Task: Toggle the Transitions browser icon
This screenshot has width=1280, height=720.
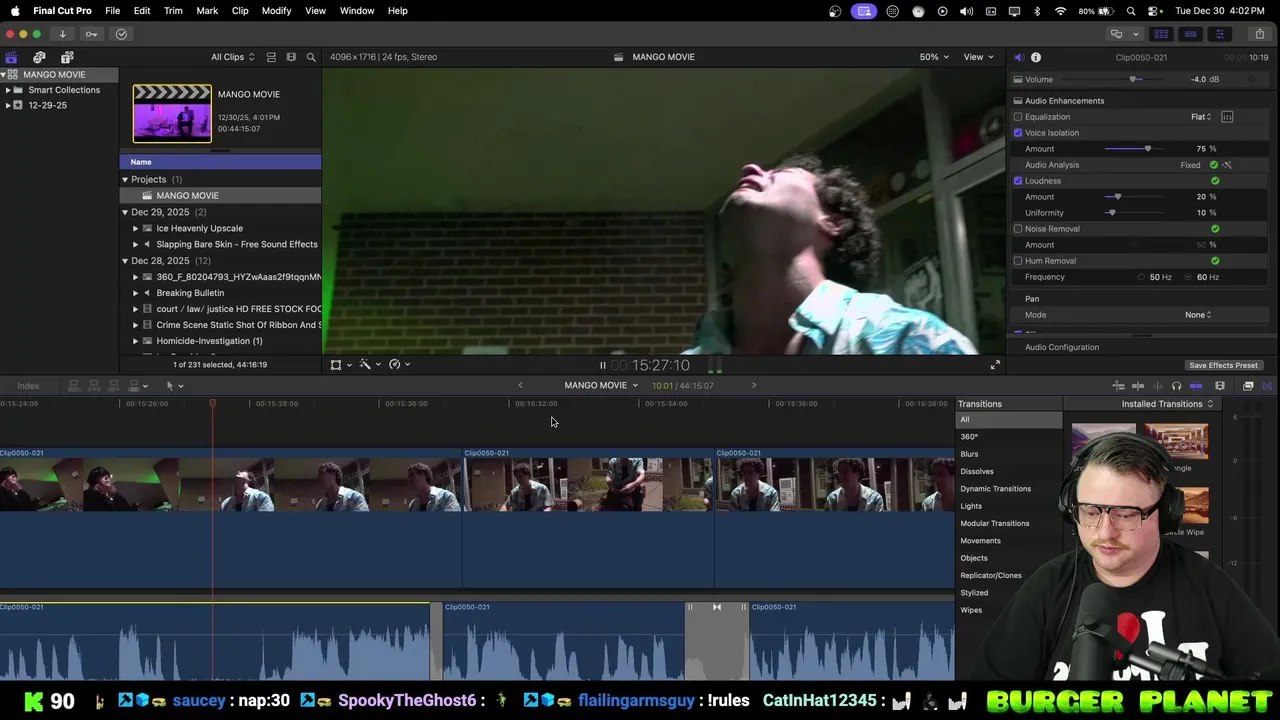Action: click(1267, 386)
